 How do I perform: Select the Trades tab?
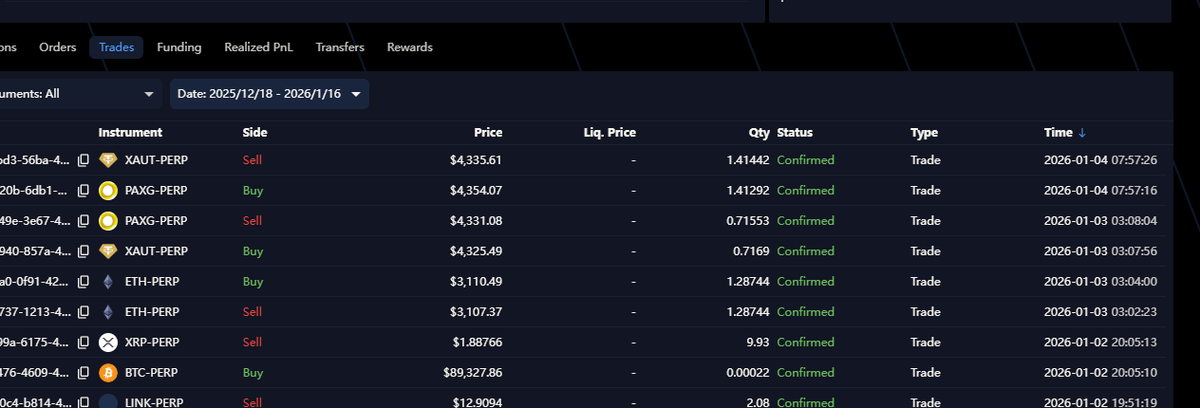(x=116, y=47)
